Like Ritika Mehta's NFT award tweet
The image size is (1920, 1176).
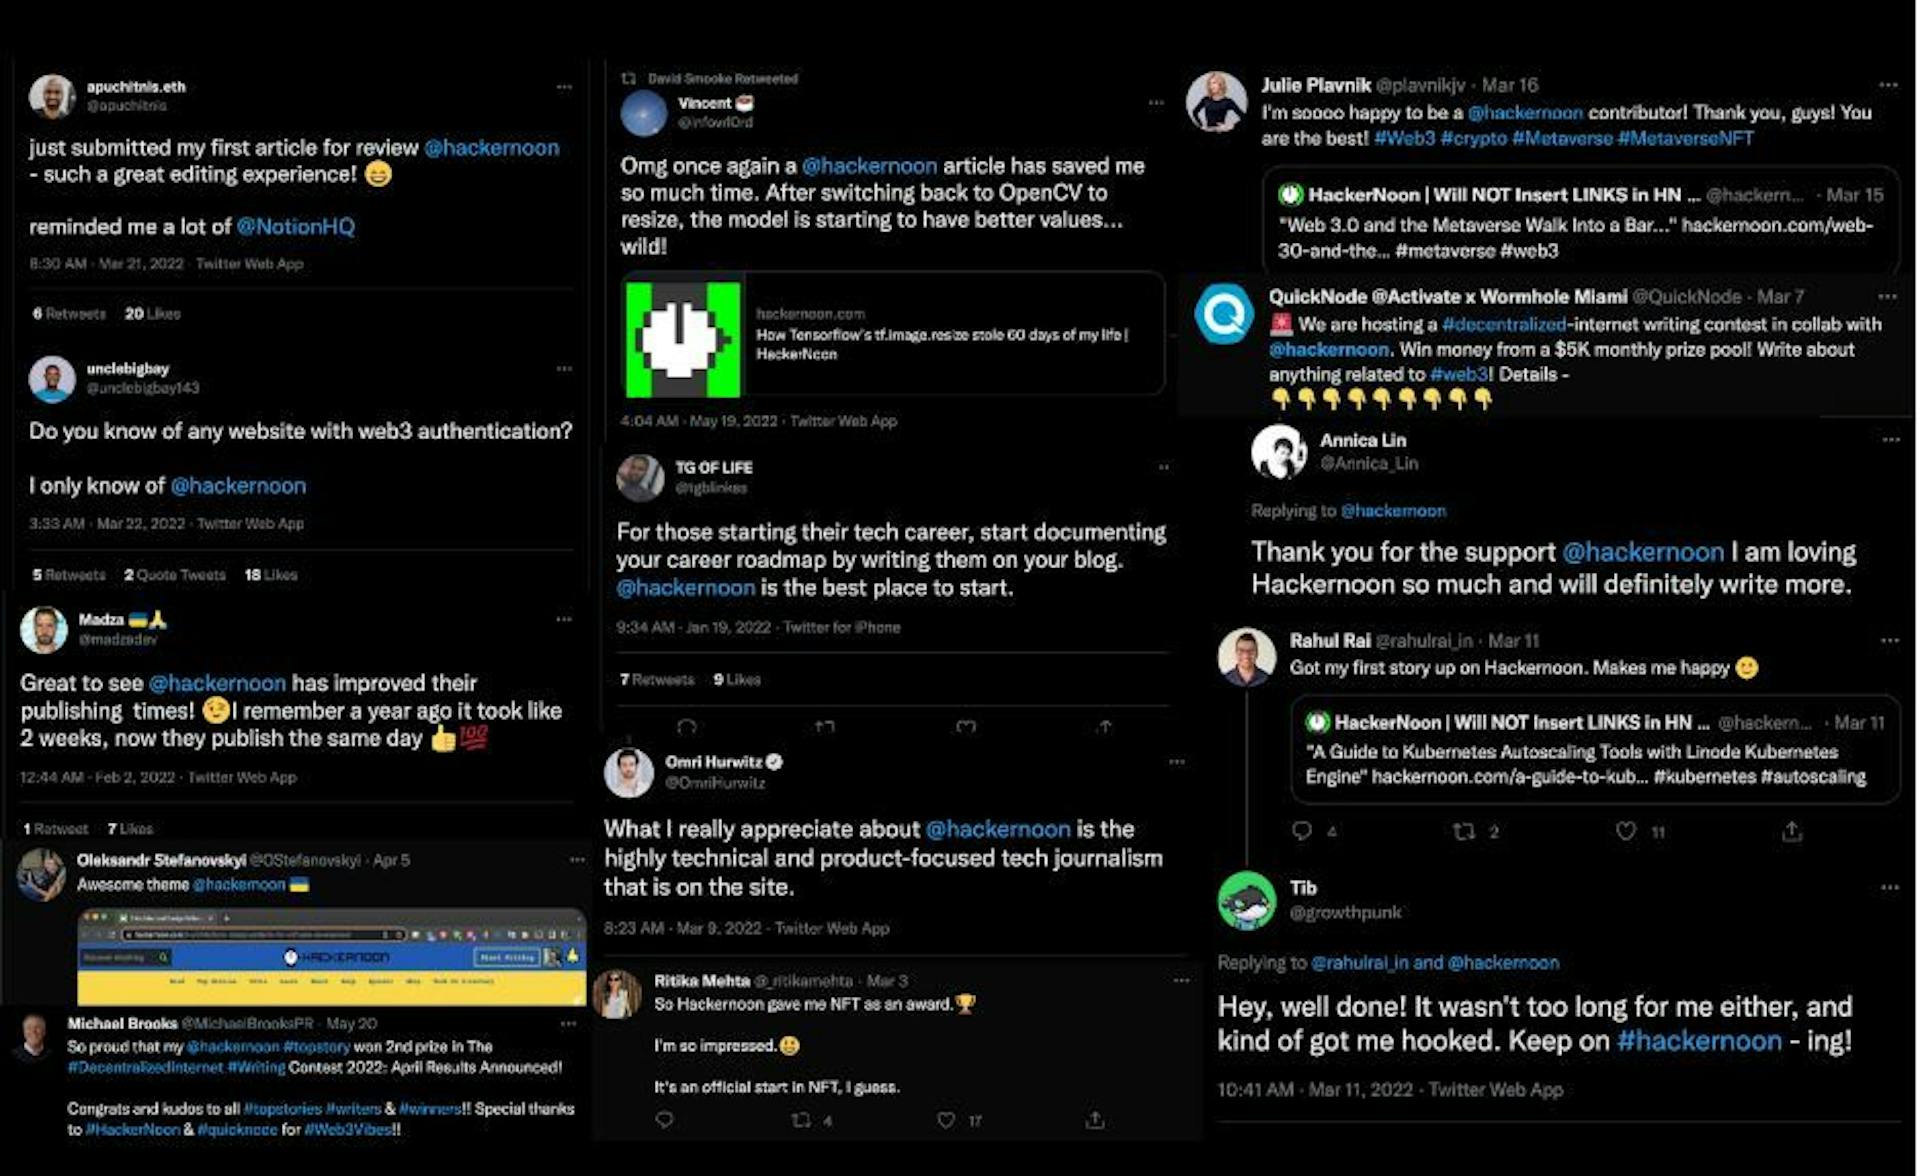click(946, 1121)
